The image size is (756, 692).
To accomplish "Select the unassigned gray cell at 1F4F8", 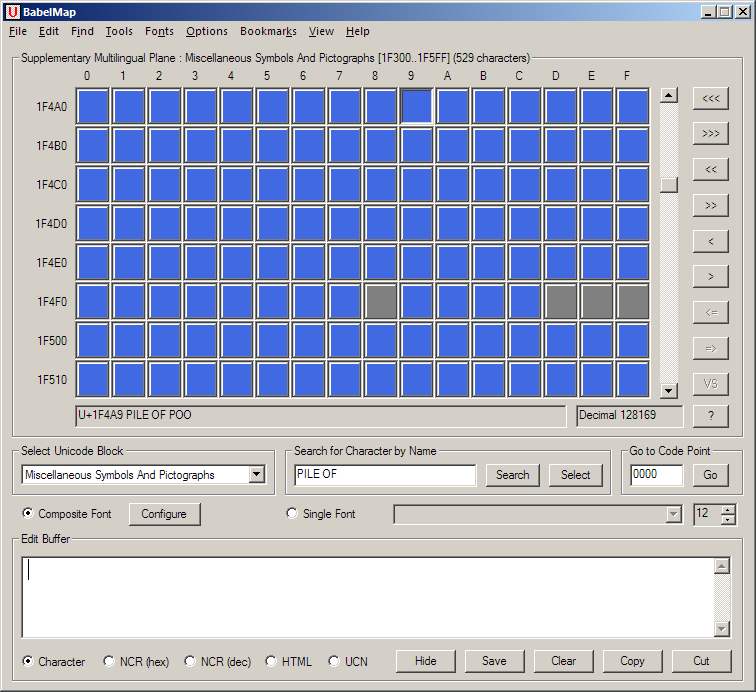I will coord(380,301).
